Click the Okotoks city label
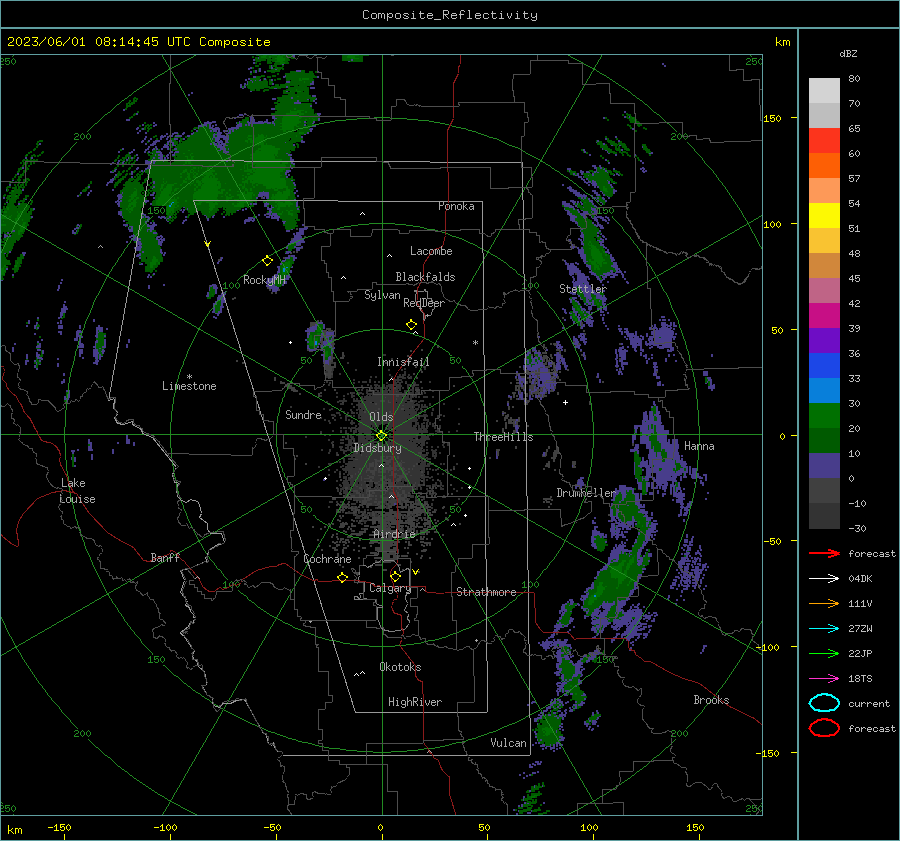The width and height of the screenshot is (900, 841). (400, 667)
